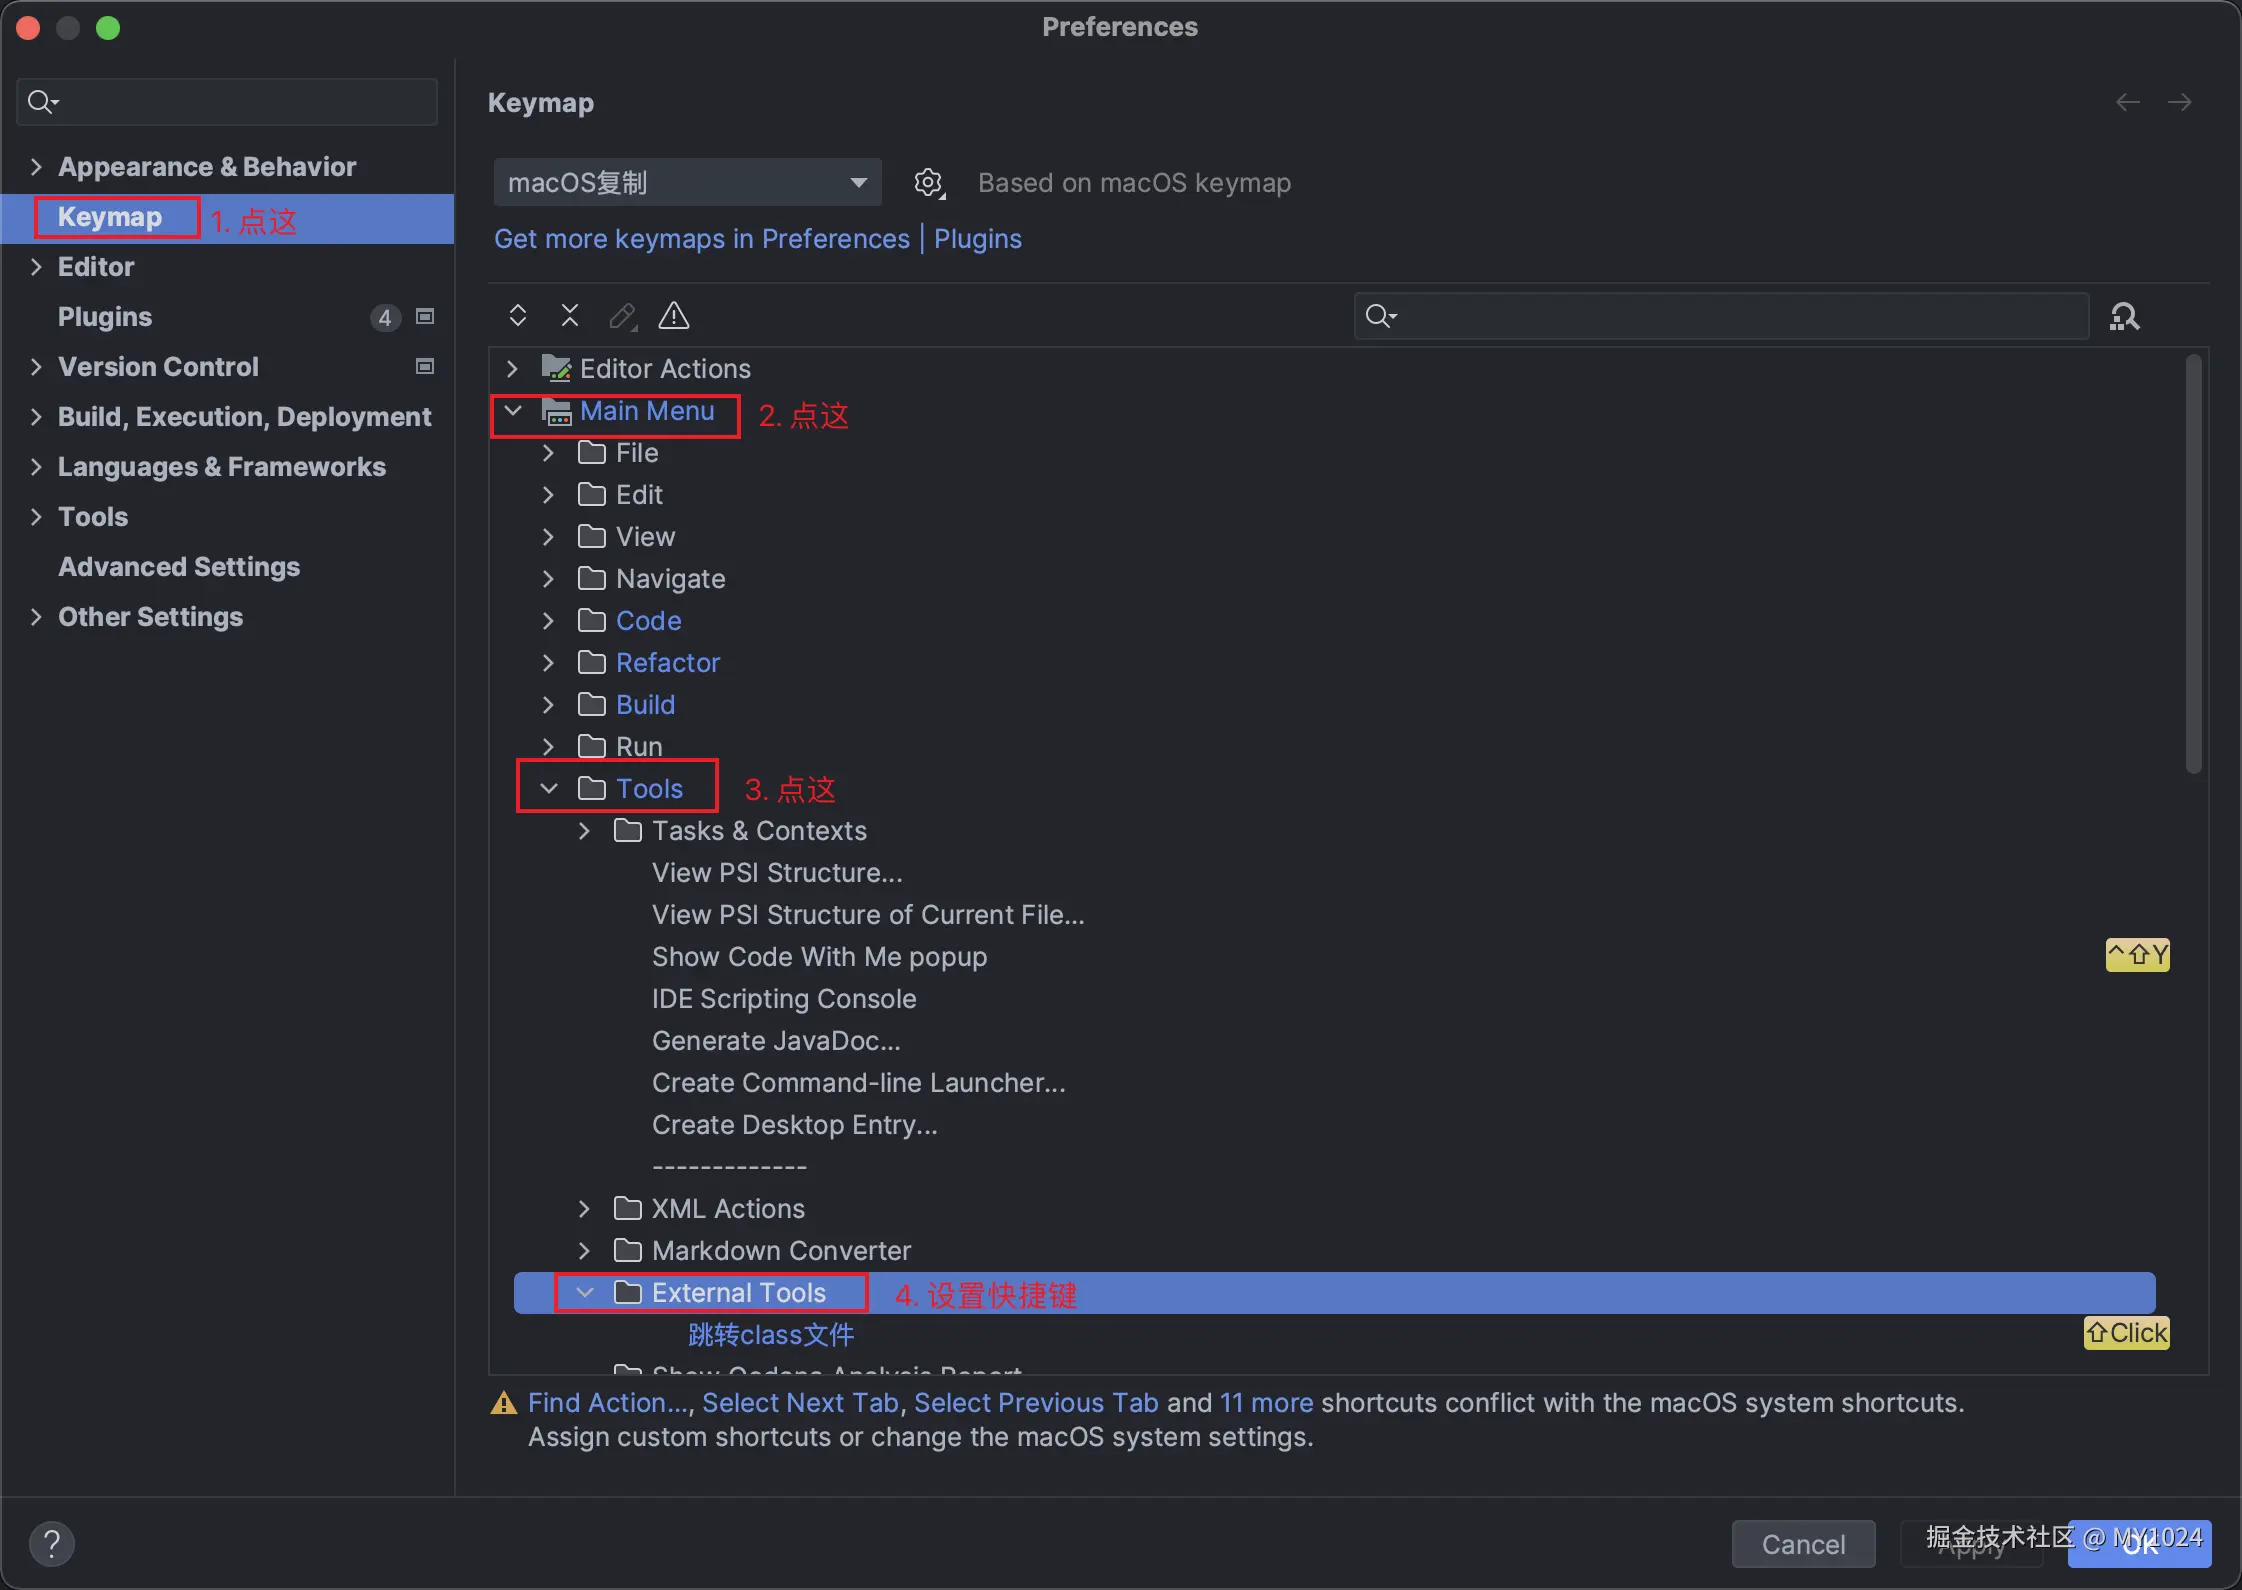Click the edit shortcut pencil icon
The width and height of the screenshot is (2242, 1590).
(623, 316)
